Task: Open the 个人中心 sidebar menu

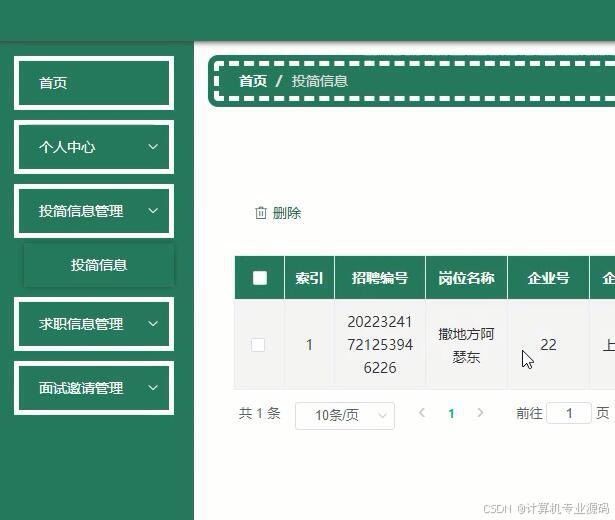Action: coord(94,147)
